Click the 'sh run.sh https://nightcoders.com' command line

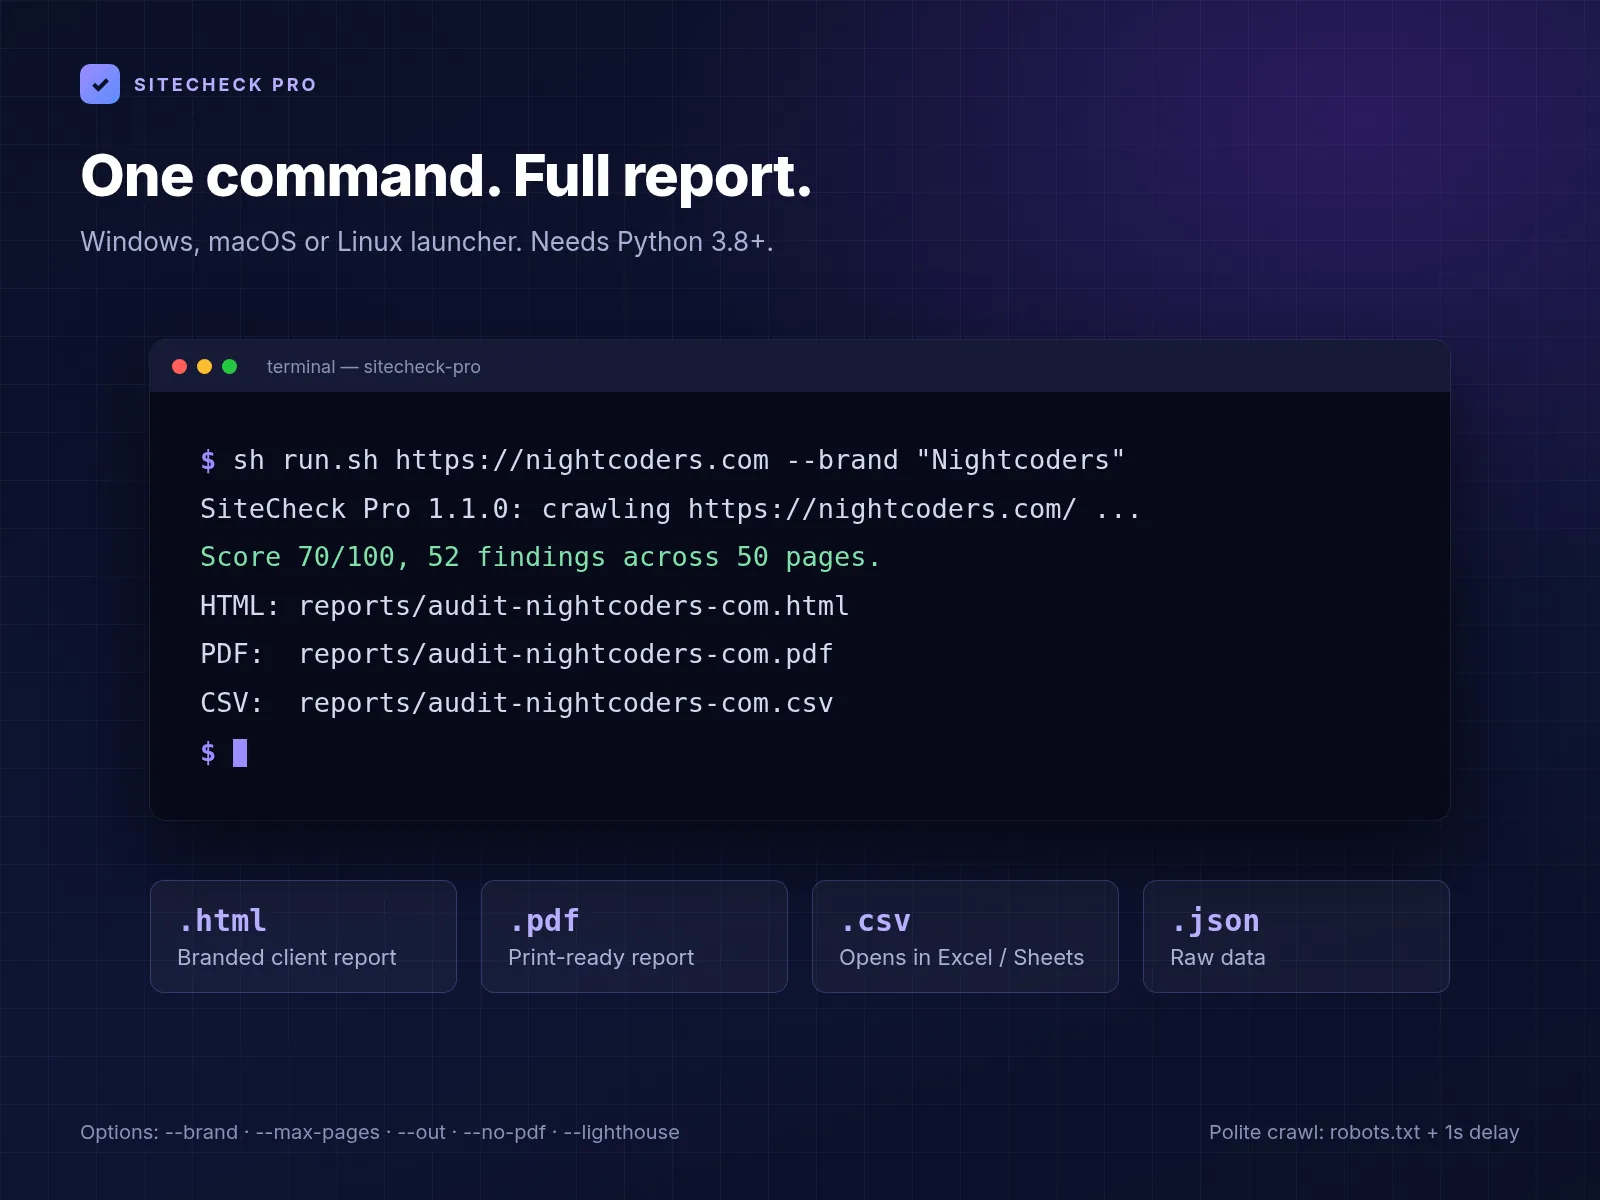[663, 460]
